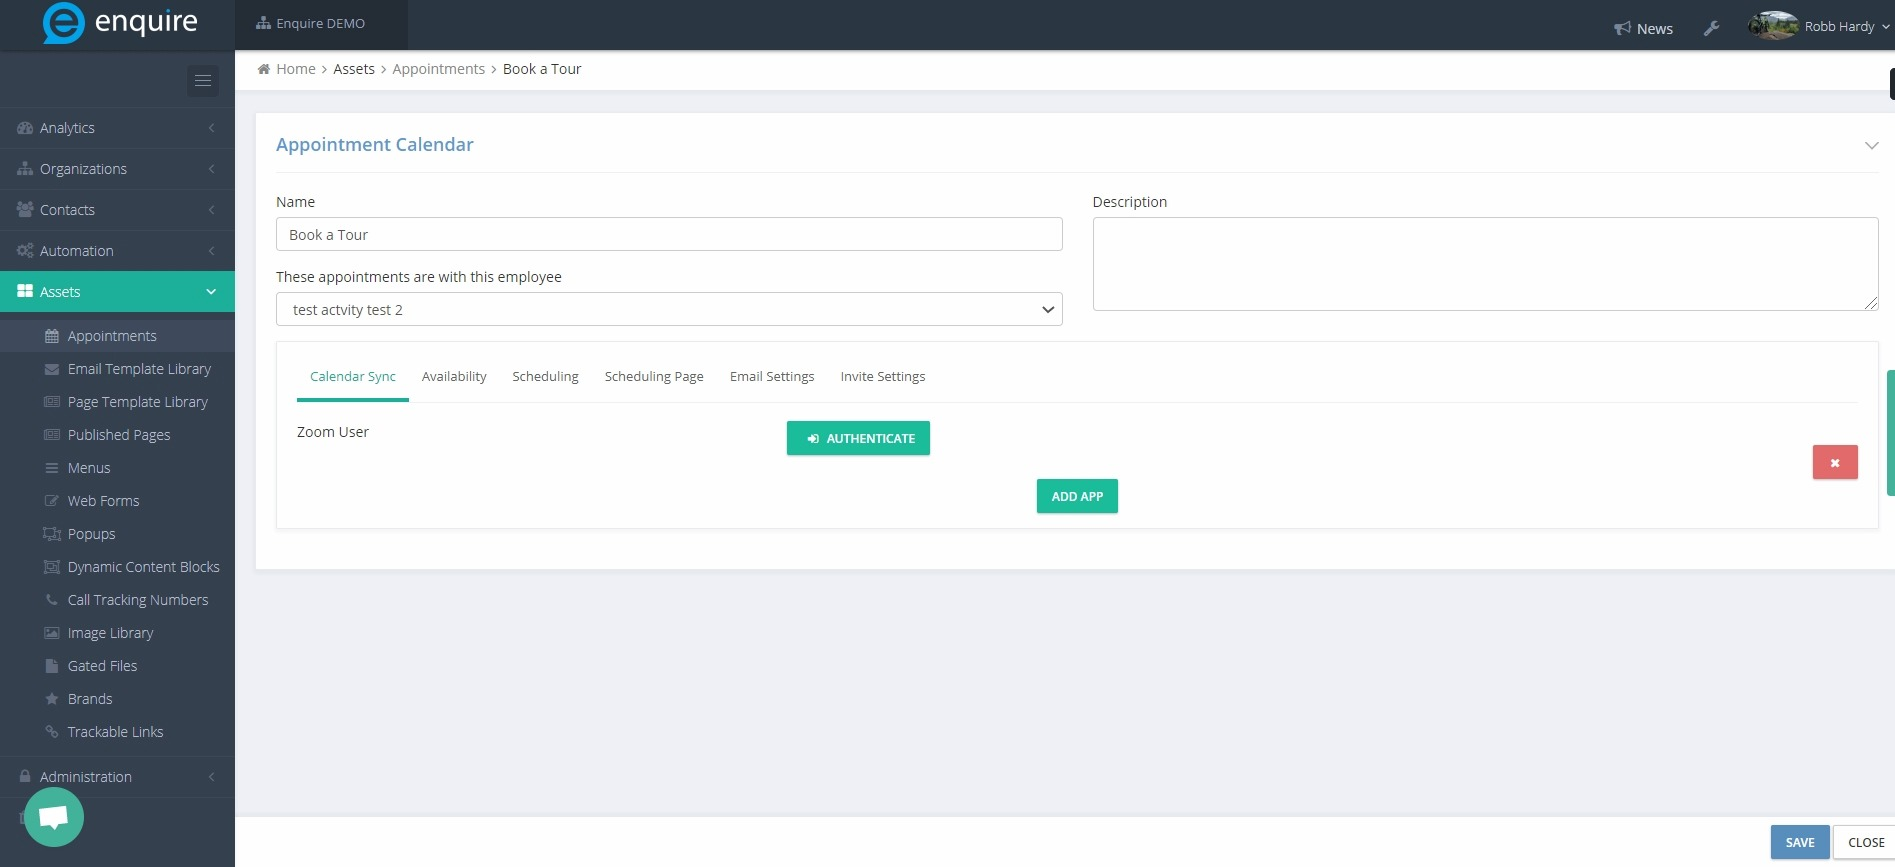Click the Automation gears icon

coord(25,251)
